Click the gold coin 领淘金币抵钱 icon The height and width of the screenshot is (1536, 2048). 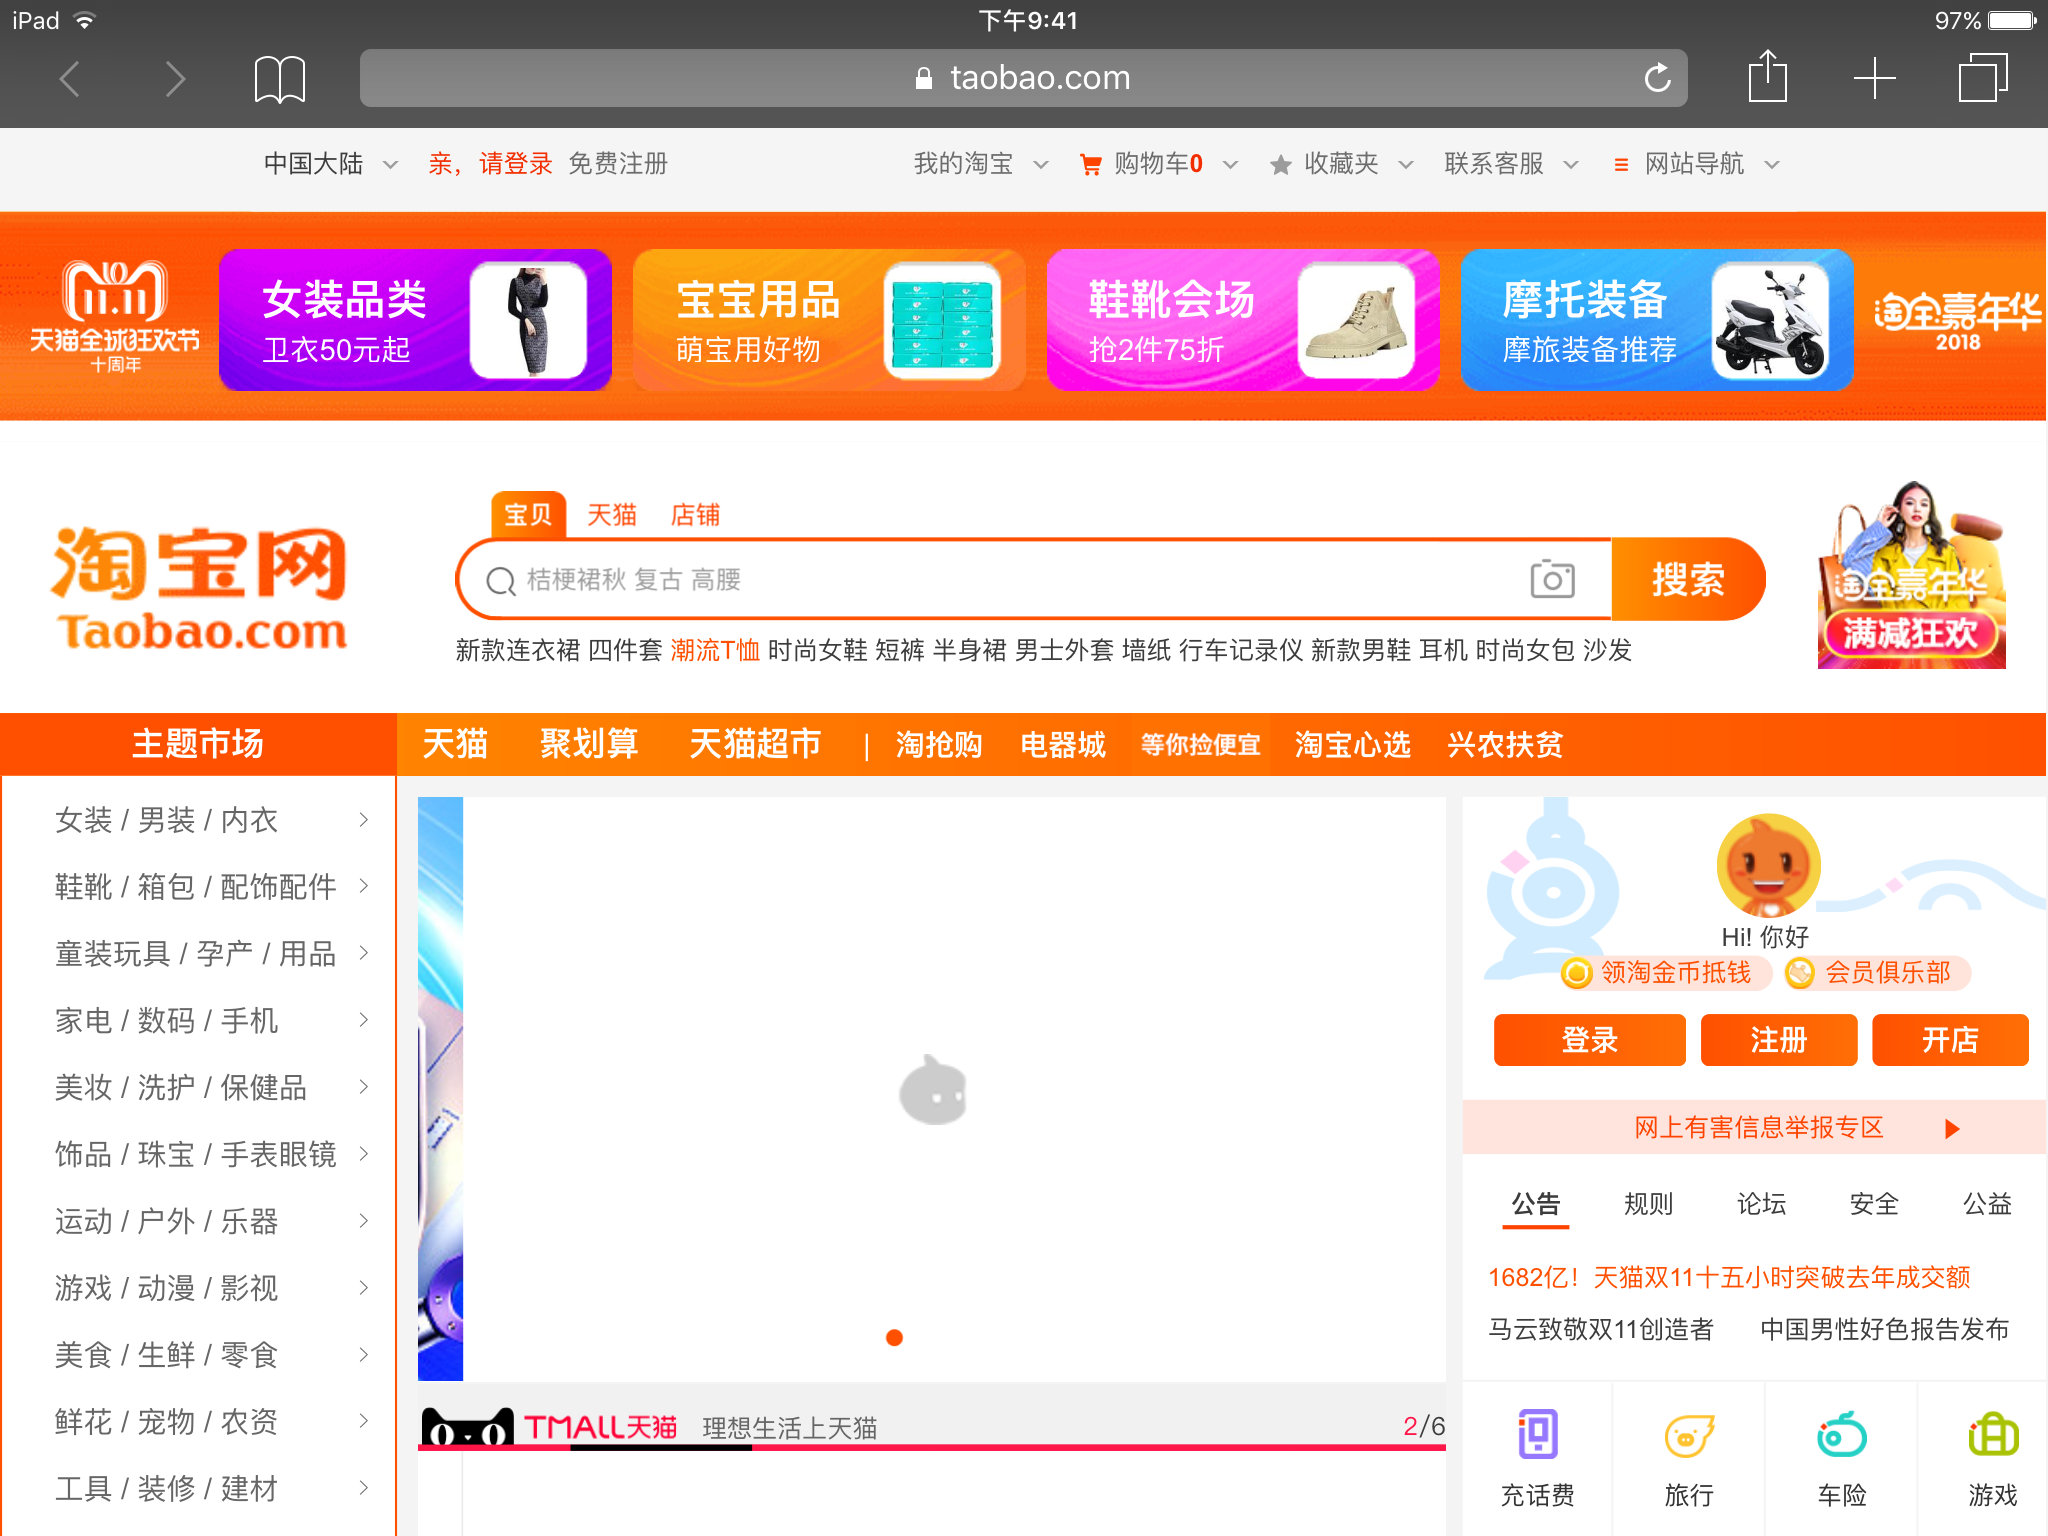(x=1577, y=973)
